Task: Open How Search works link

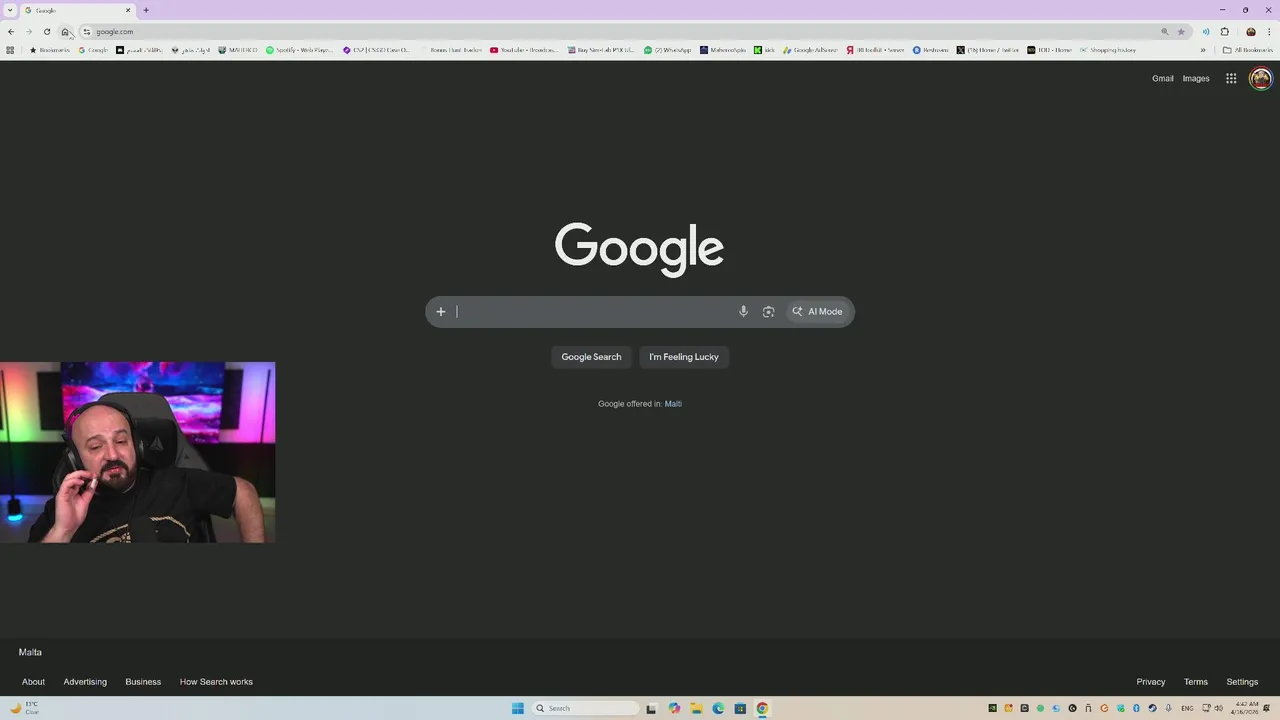Action: 216,682
